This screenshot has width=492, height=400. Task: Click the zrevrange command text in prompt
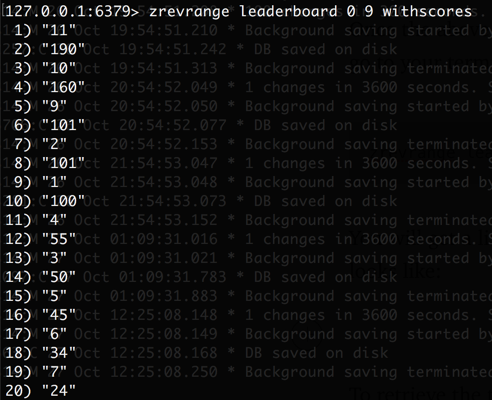click(189, 12)
